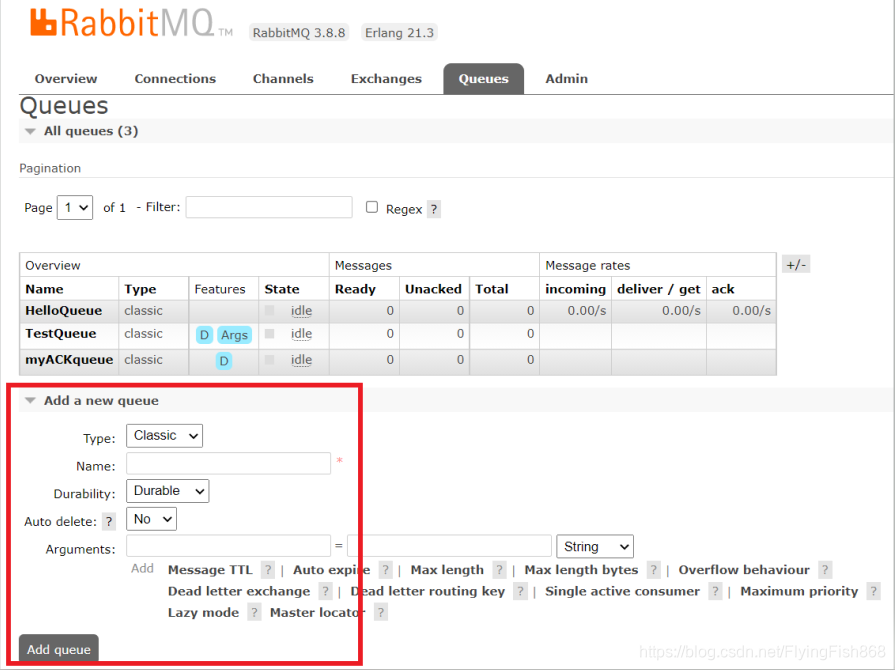Switch to the Channels tab

point(283,79)
